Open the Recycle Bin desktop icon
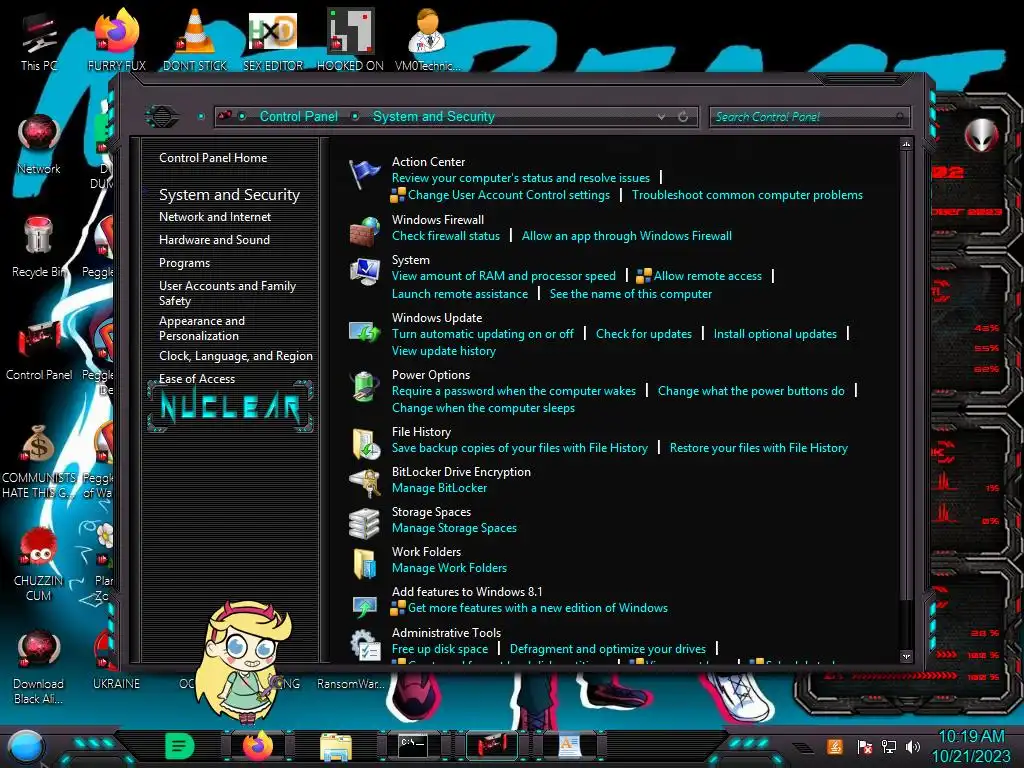The height and width of the screenshot is (768, 1024). click(x=39, y=237)
